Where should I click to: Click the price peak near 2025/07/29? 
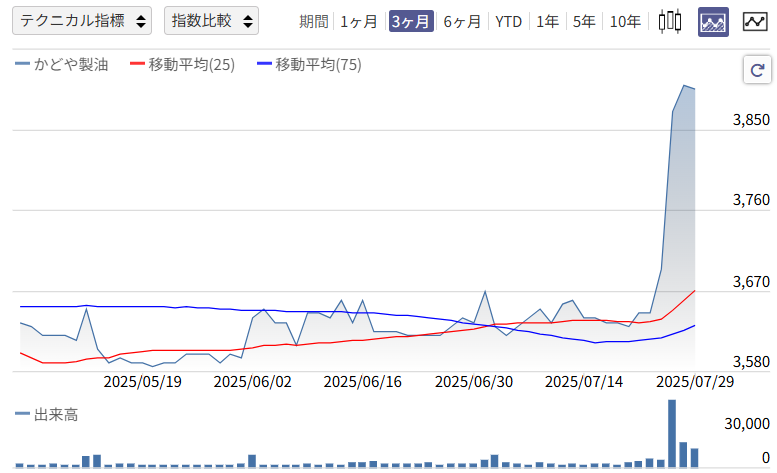click(684, 86)
